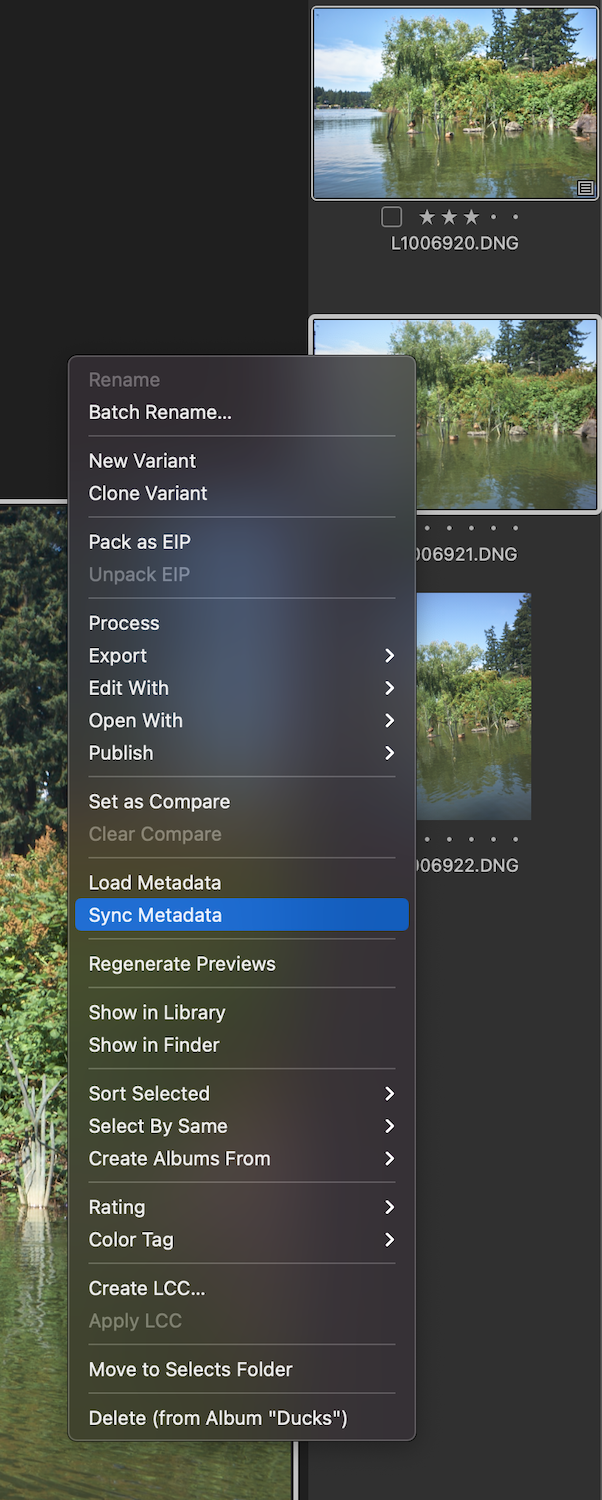Click the adjustments badge icon on L1006920 thumbnail
This screenshot has height=1500, width=602.
pyautogui.click(x=586, y=187)
